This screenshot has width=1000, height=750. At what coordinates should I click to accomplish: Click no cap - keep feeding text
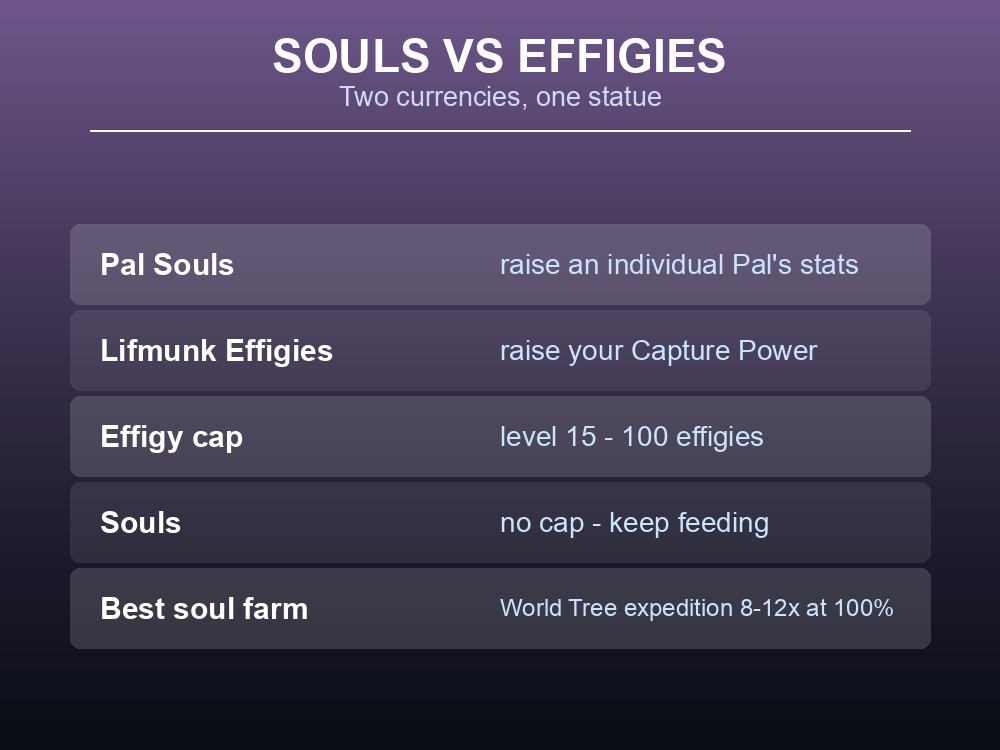(635, 523)
